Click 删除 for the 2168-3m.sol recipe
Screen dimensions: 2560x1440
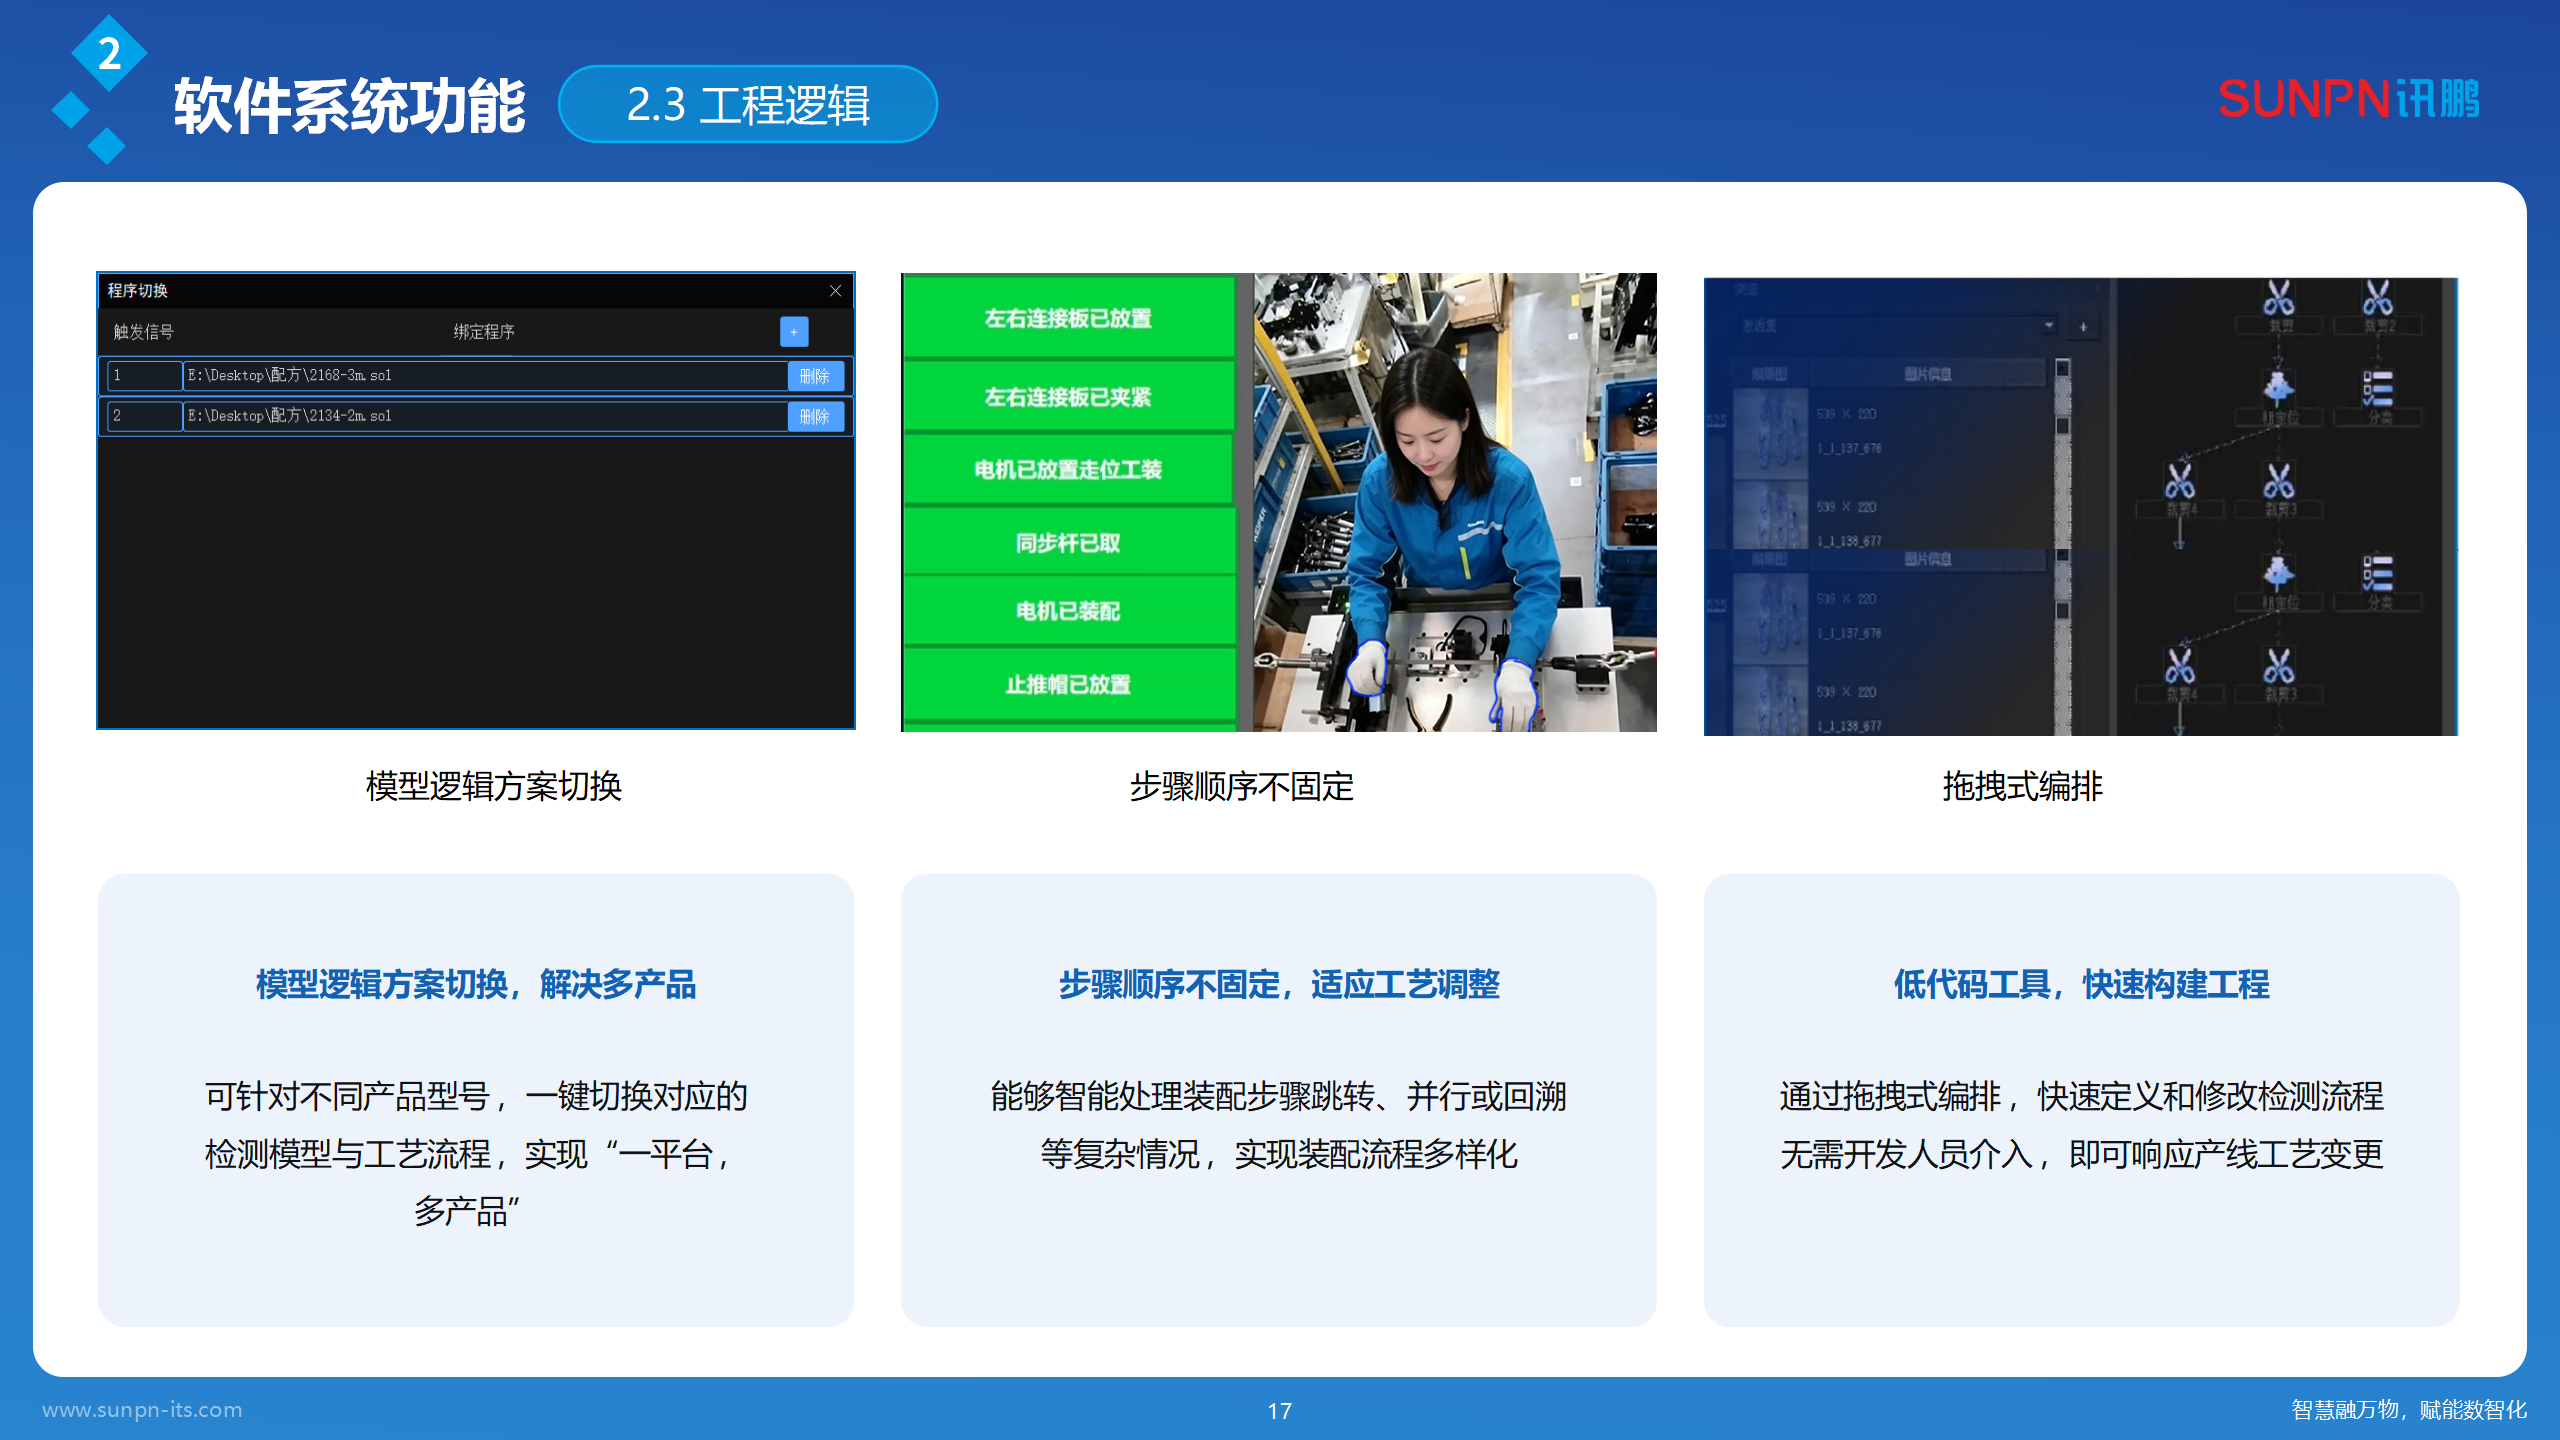[816, 375]
